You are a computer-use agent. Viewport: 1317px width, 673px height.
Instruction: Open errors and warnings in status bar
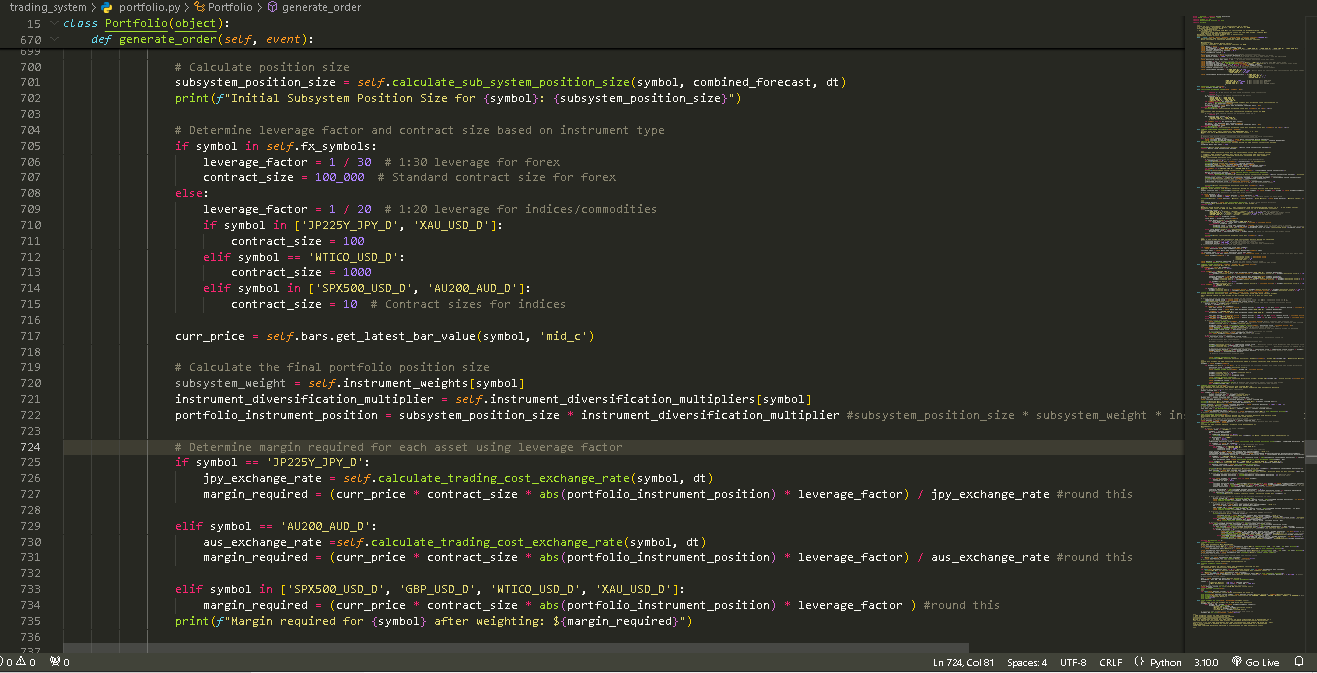[20, 662]
